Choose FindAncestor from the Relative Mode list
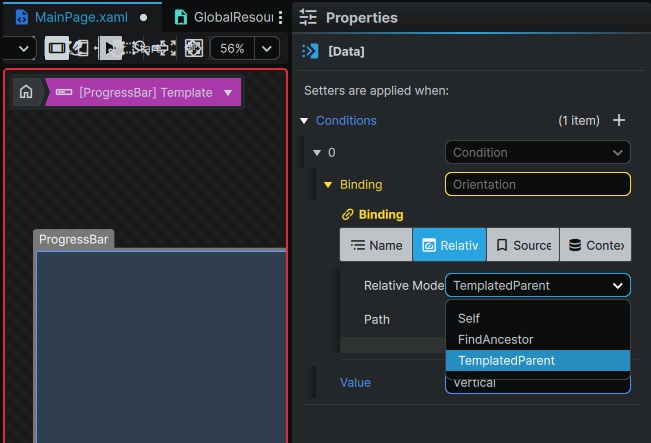The image size is (651, 443). point(495,340)
